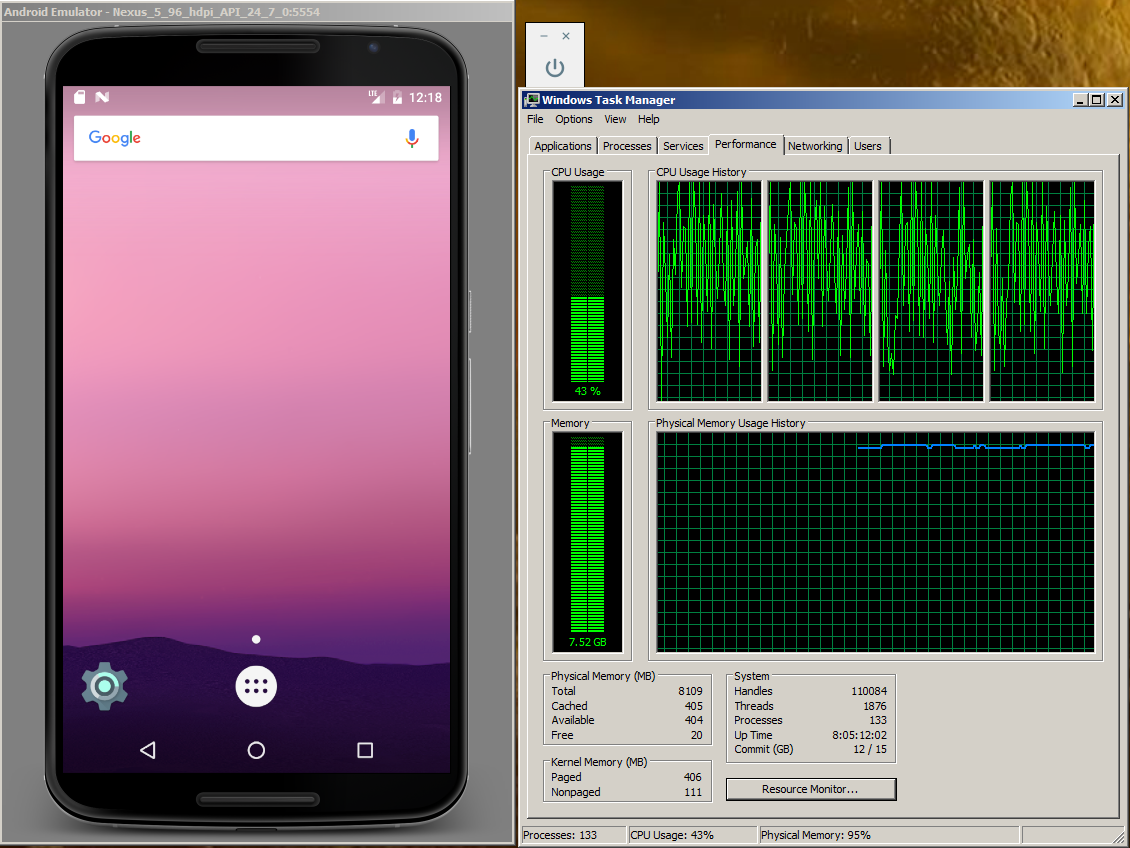Tap the battery status icon
The image size is (1130, 848).
click(x=397, y=97)
